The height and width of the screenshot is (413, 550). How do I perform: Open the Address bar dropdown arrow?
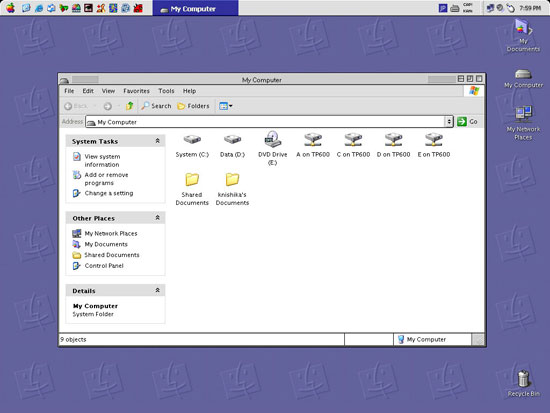coord(449,121)
